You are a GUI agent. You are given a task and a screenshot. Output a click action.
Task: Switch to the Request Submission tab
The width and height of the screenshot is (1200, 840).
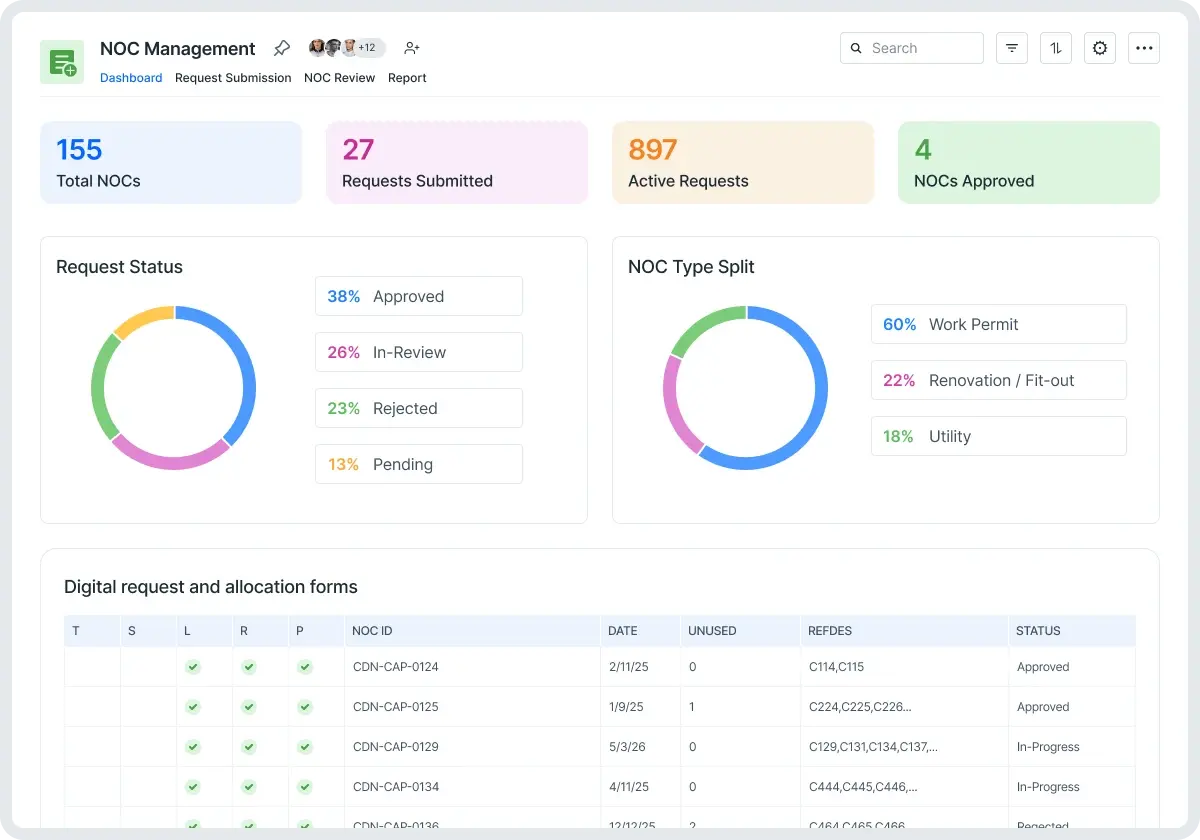233,78
